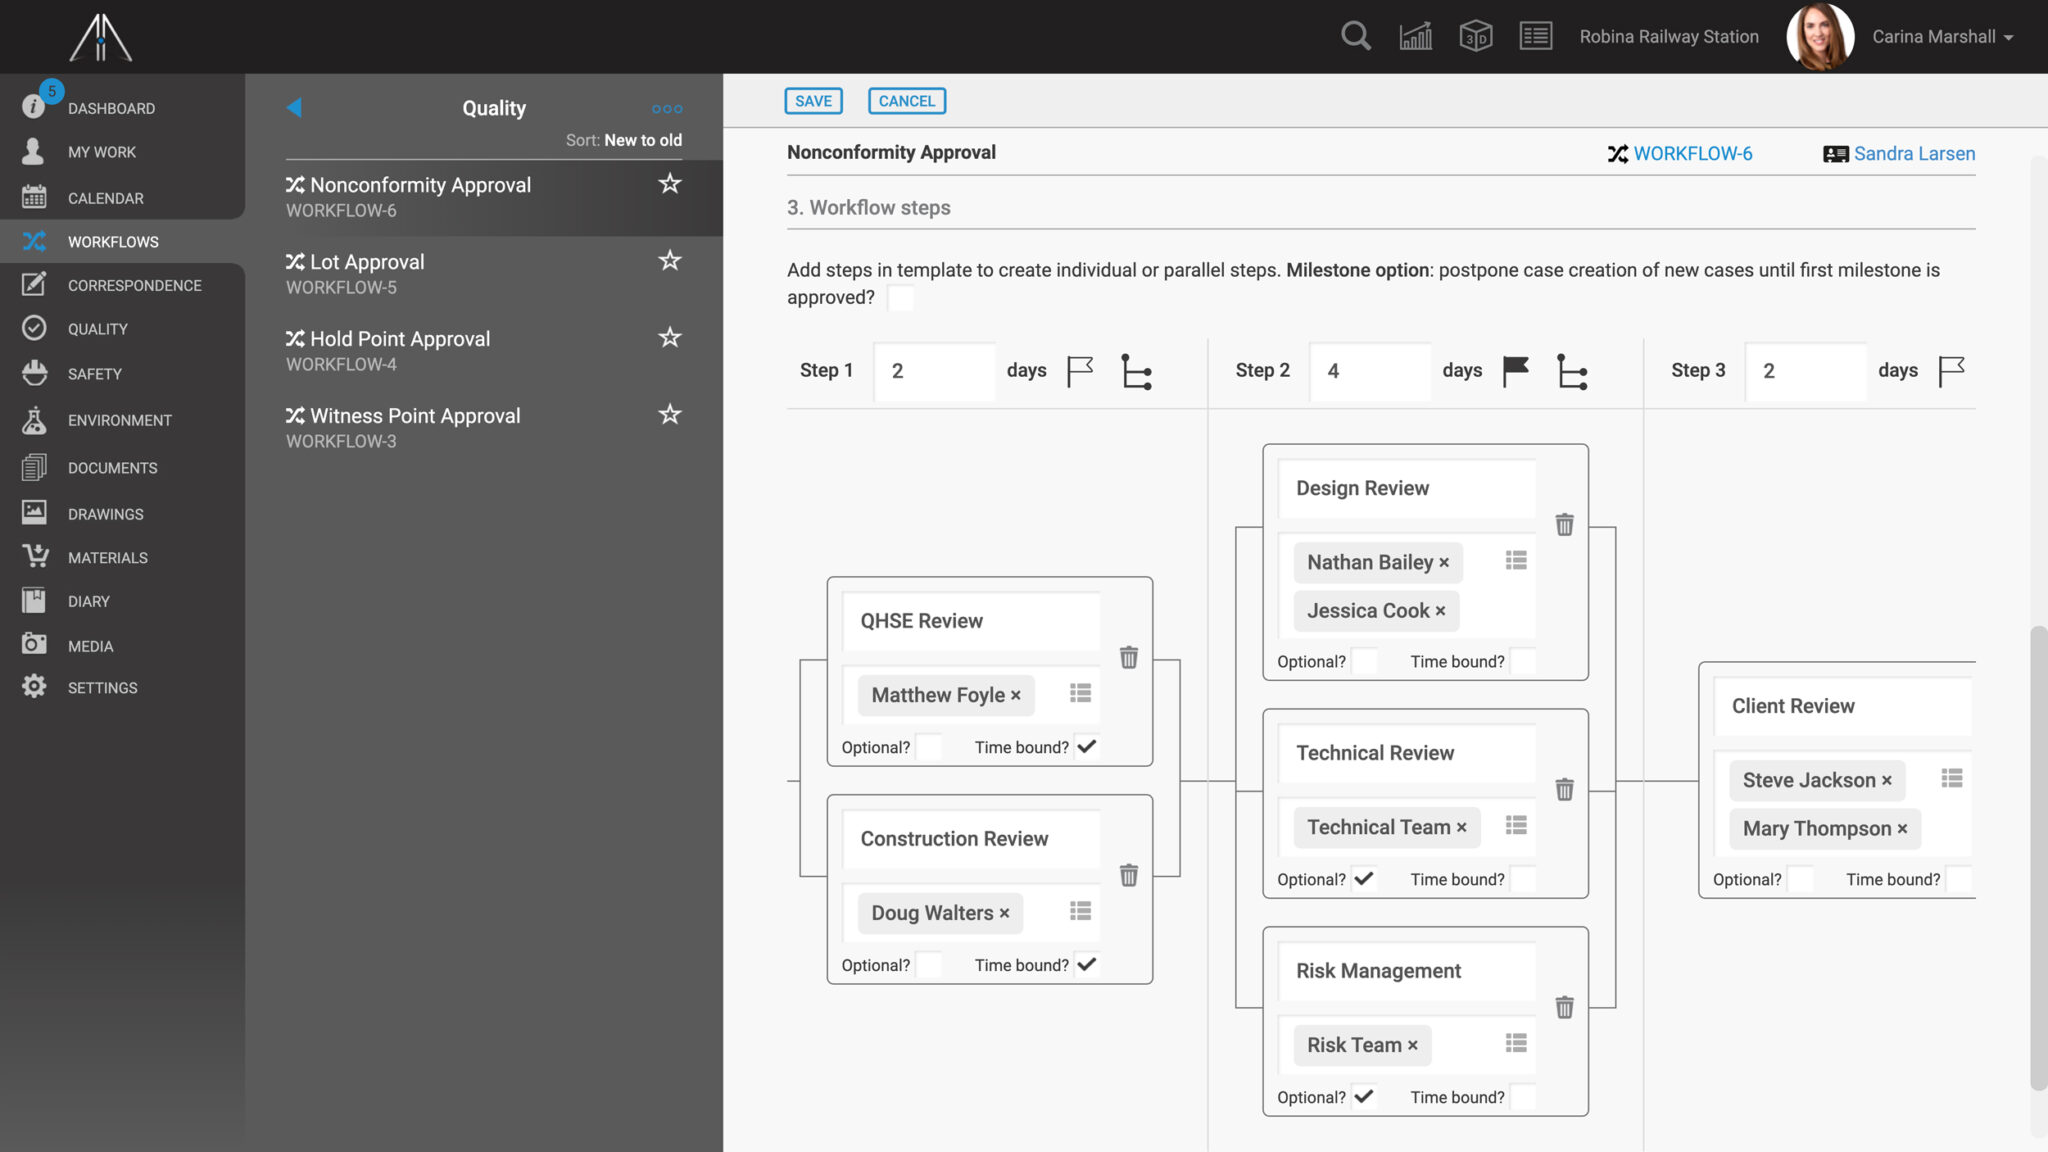
Task: Check Optional for Design Review
Action: coord(1364,661)
